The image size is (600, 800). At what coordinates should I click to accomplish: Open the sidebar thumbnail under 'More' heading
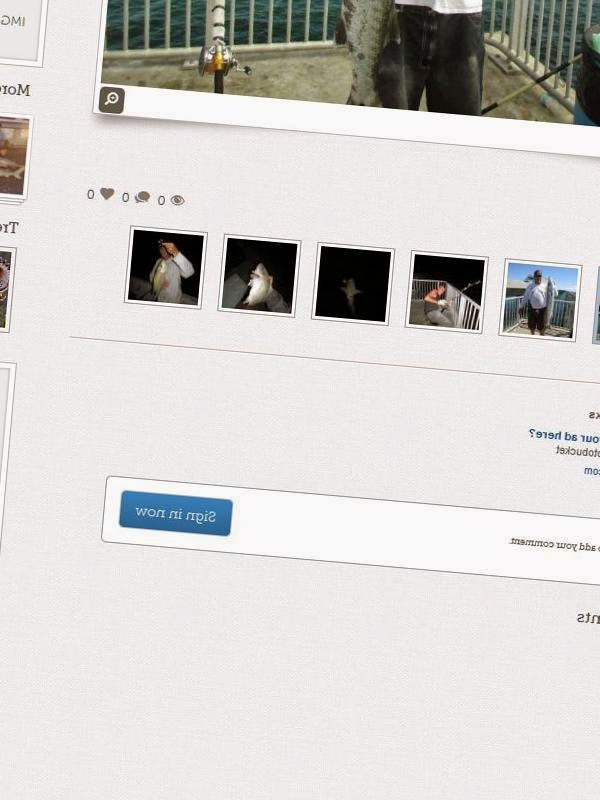pos(14,157)
